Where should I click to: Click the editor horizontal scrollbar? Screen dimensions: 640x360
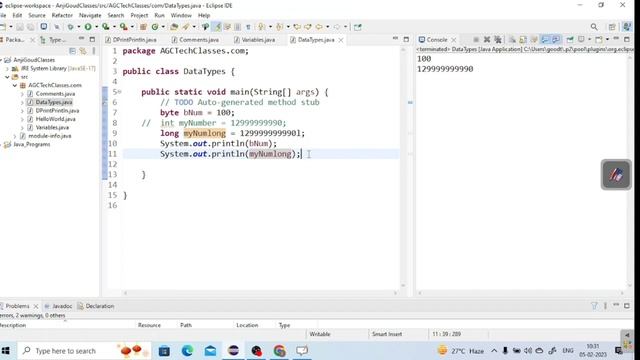[x=260, y=293]
